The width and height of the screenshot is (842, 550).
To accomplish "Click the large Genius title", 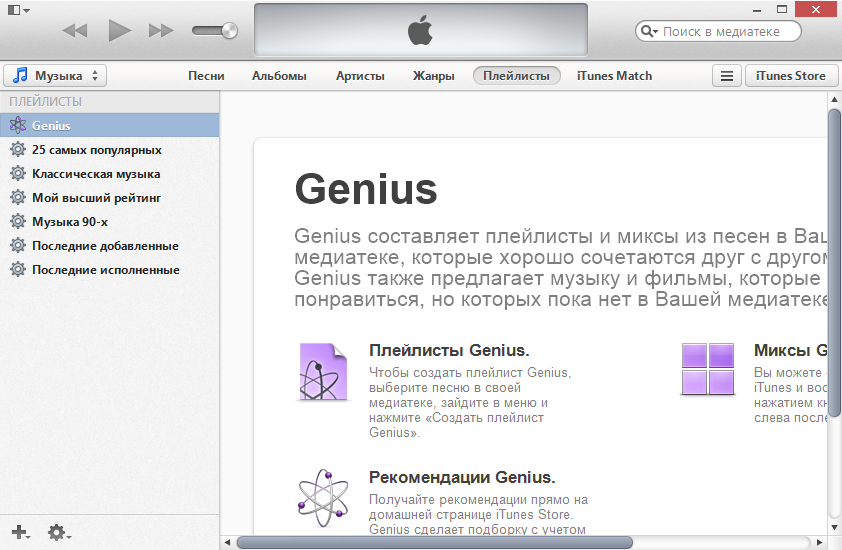I will click(366, 189).
